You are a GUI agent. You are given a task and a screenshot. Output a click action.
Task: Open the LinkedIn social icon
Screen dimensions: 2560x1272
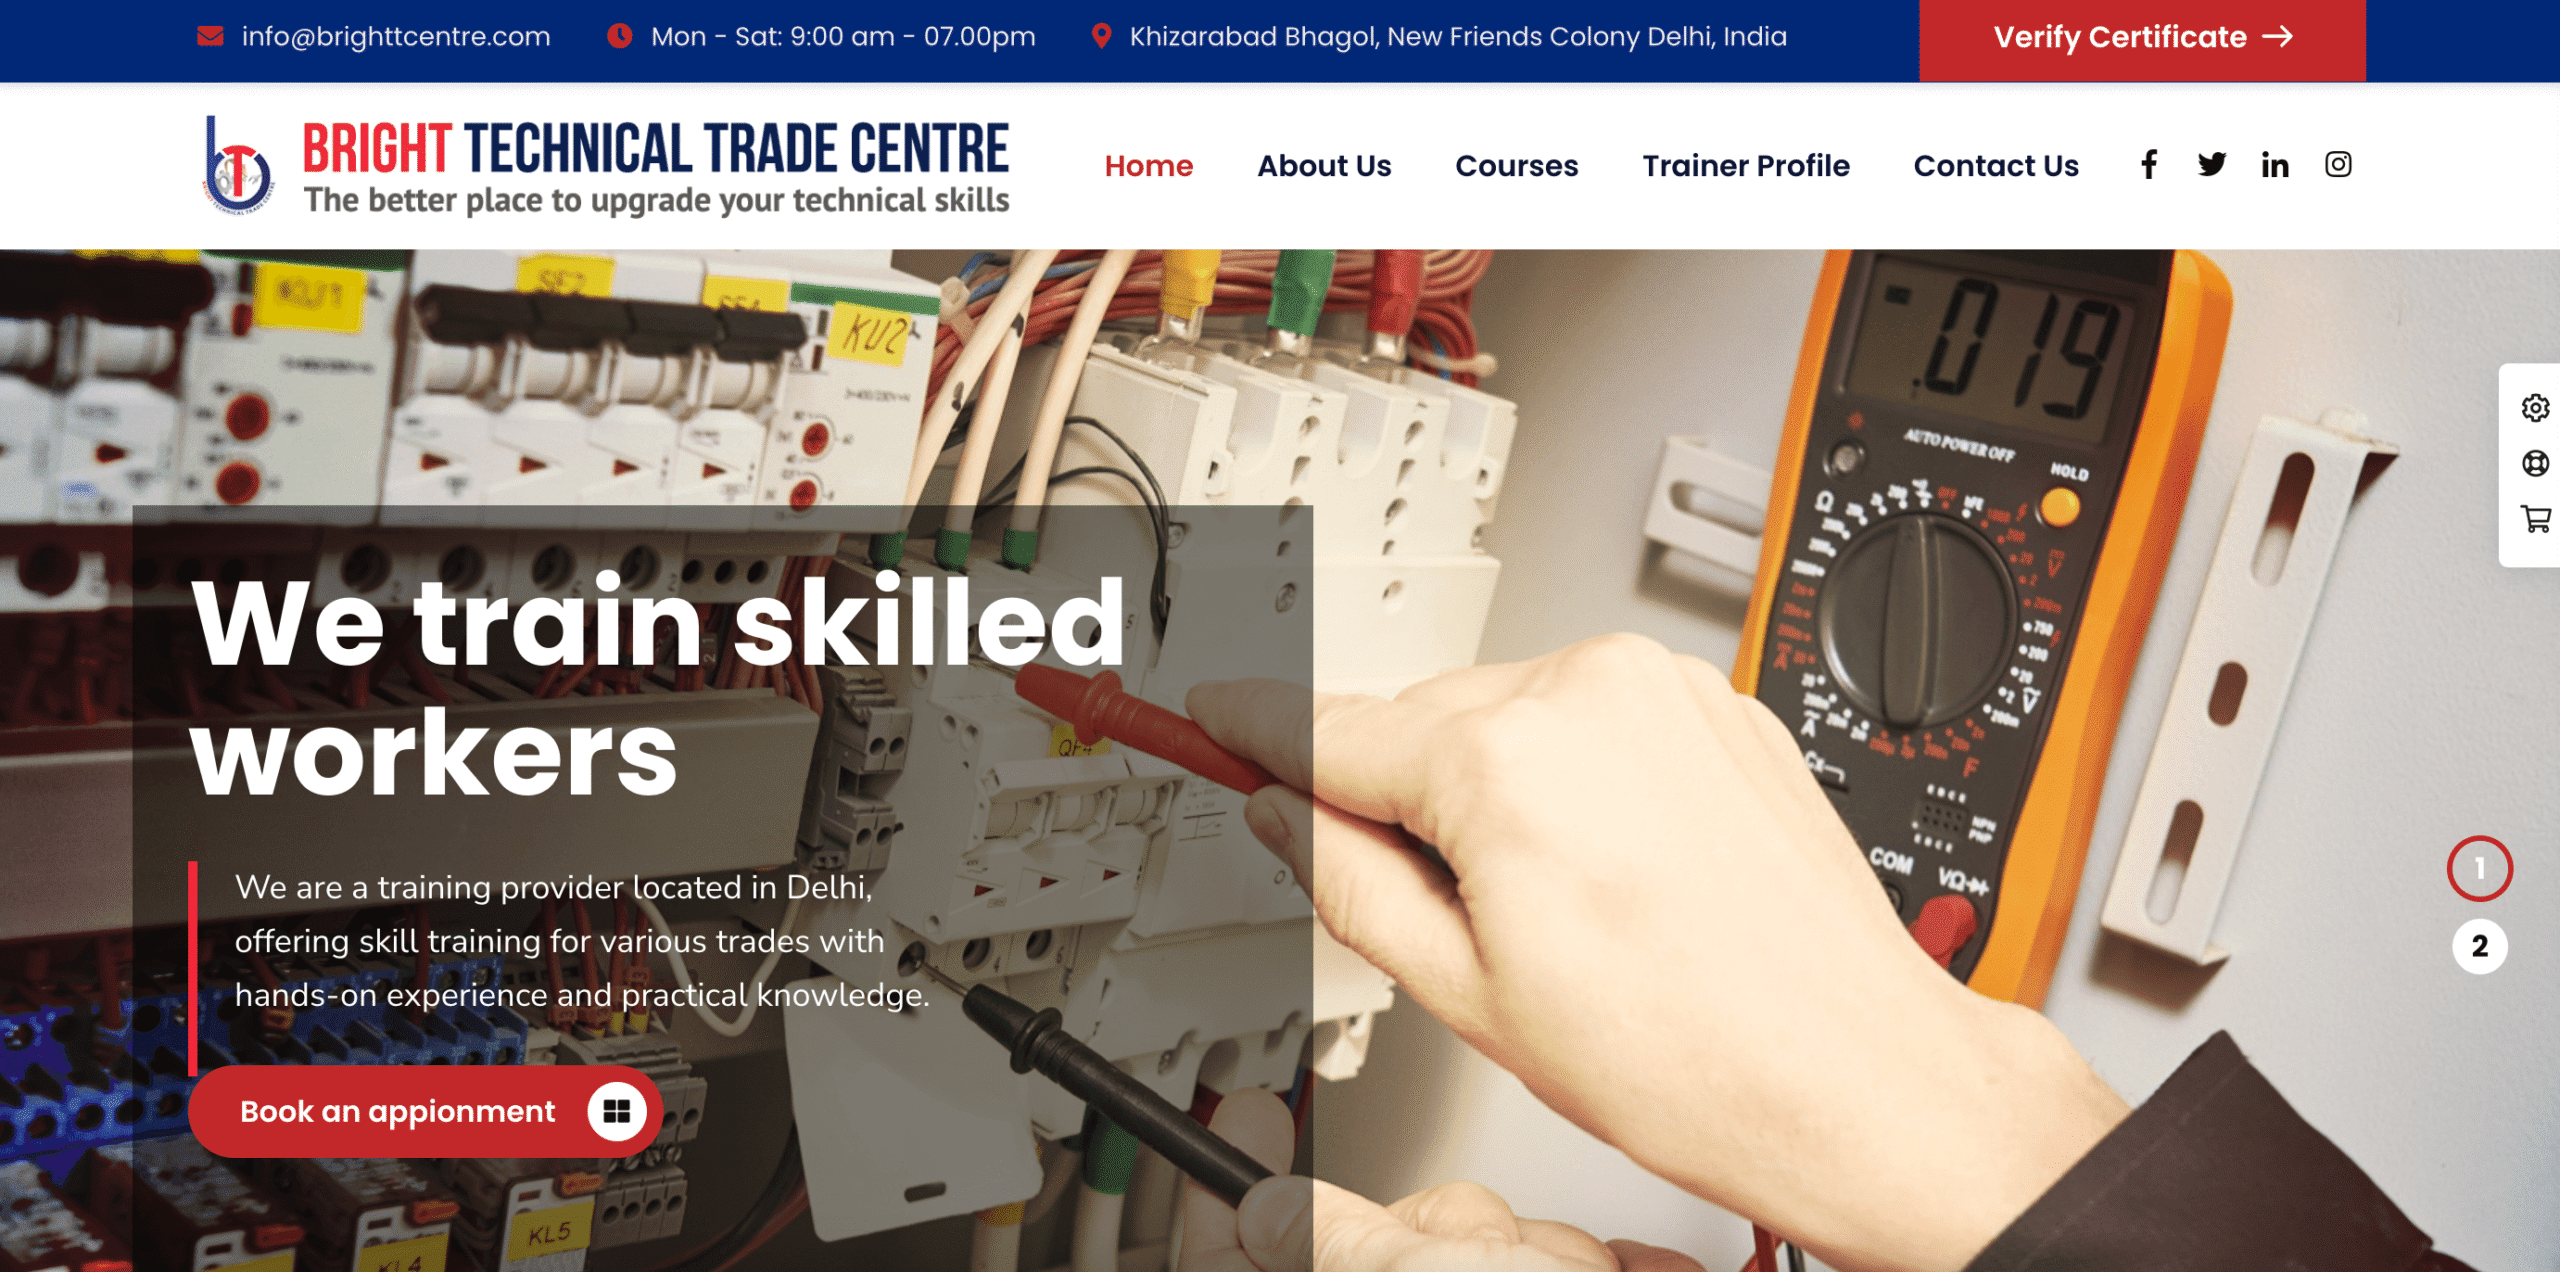[x=2275, y=165]
